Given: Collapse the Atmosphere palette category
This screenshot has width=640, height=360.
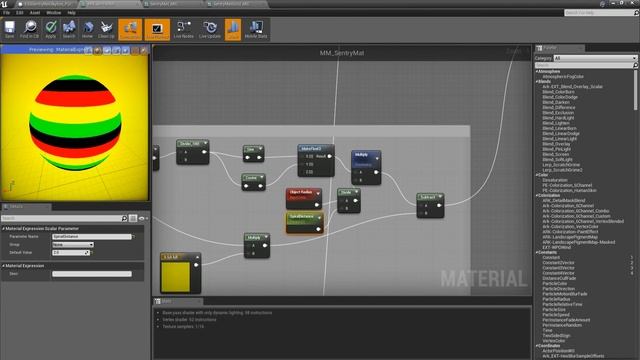Looking at the screenshot, I should [x=537, y=71].
